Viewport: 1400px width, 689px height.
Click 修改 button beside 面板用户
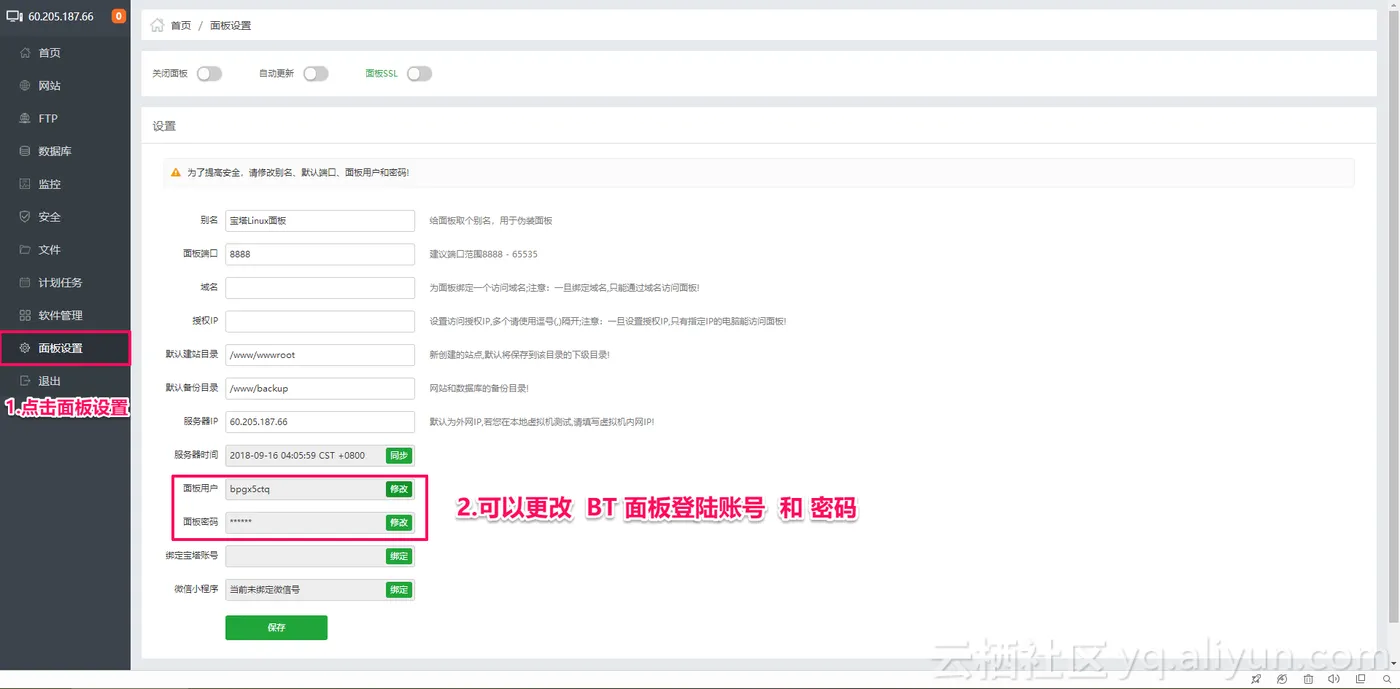point(399,489)
